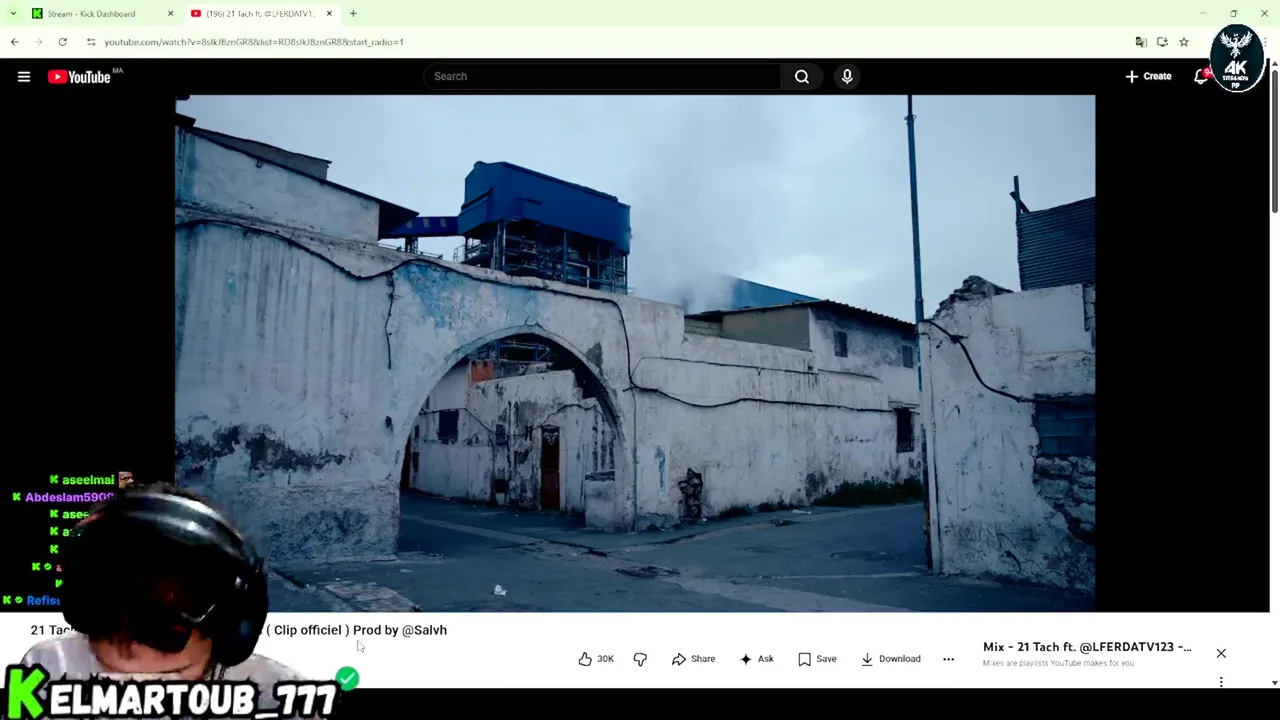Click the YouTube search input field
The width and height of the screenshot is (1280, 720).
pyautogui.click(x=603, y=76)
